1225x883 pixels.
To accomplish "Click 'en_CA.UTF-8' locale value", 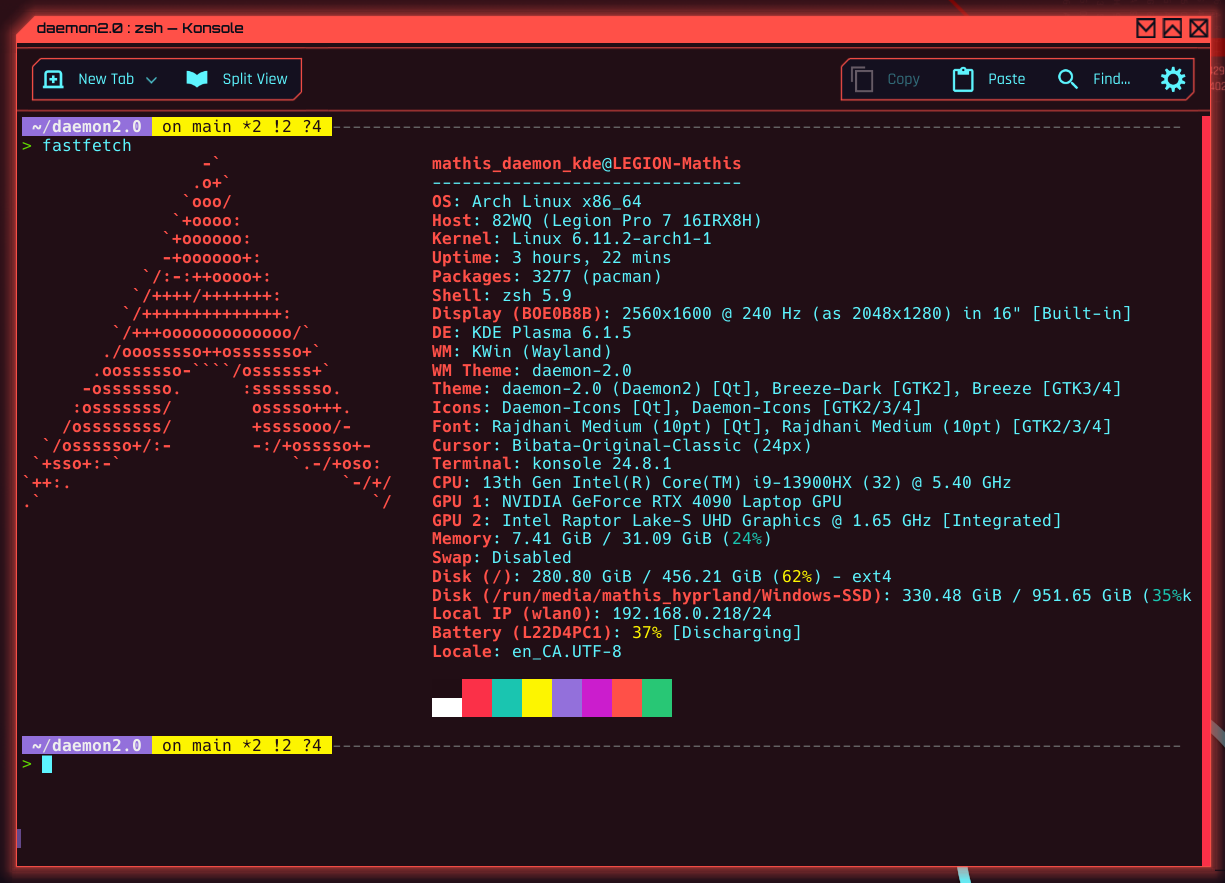I will point(567,652).
